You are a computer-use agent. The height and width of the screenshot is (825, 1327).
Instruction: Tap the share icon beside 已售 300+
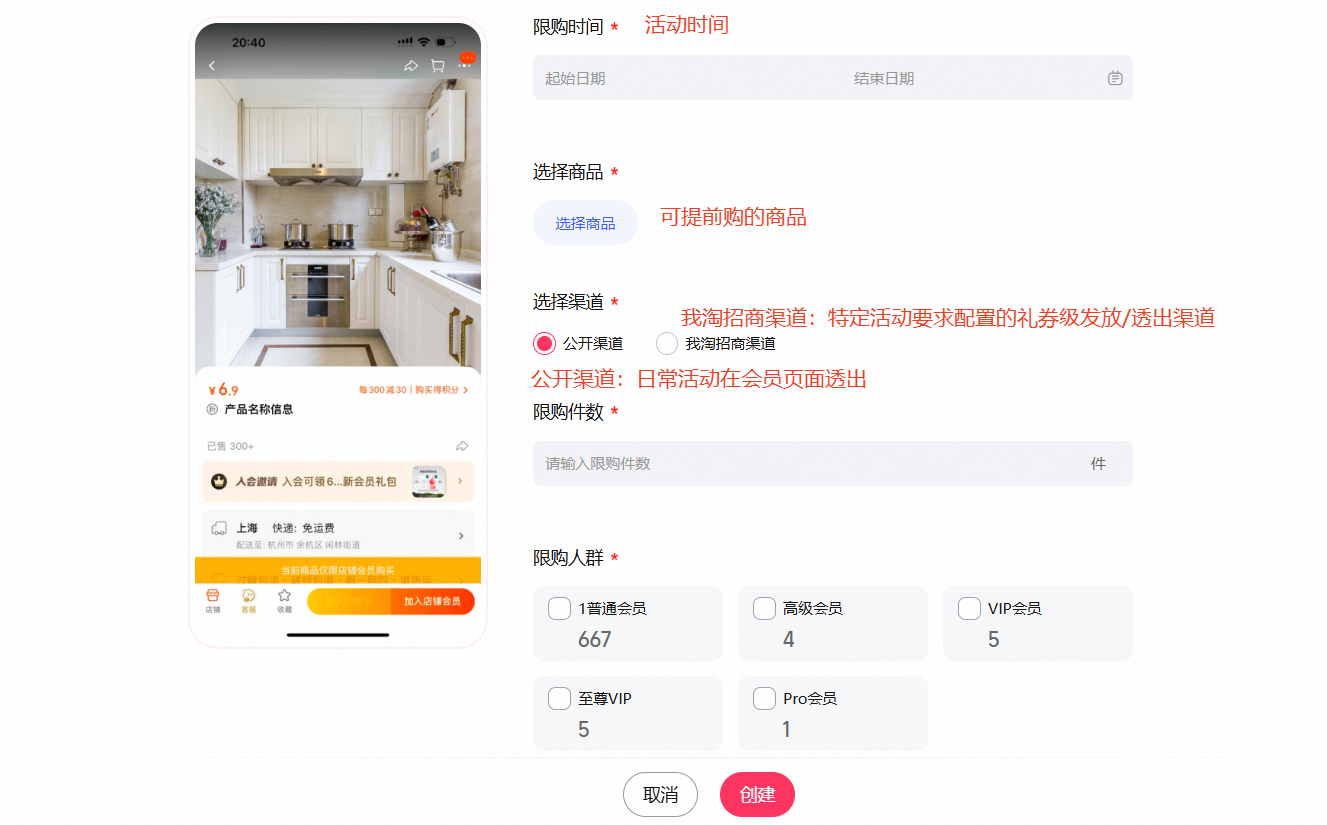[x=462, y=446]
